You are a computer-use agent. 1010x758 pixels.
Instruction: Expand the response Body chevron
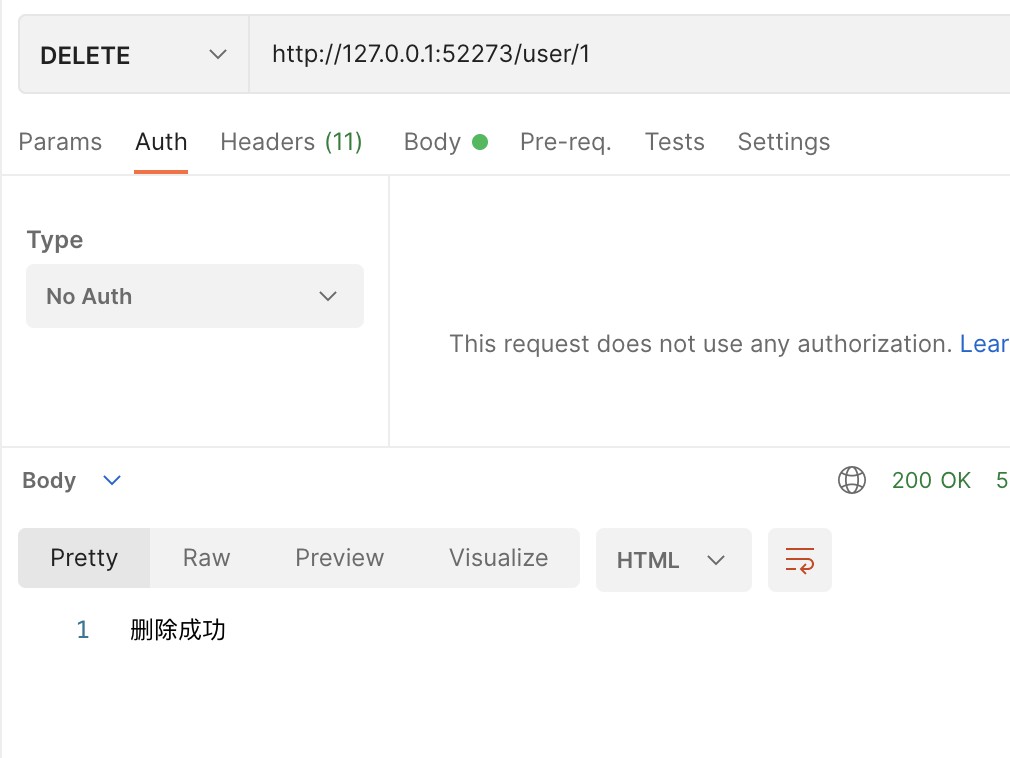112,480
